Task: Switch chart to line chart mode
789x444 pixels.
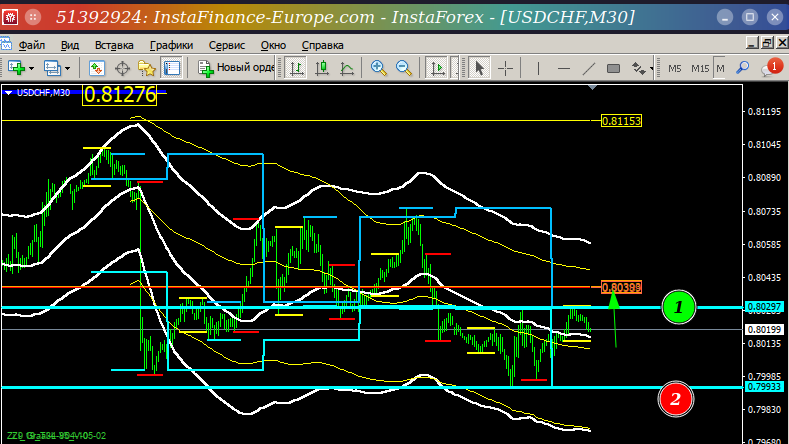Action: click(x=347, y=68)
